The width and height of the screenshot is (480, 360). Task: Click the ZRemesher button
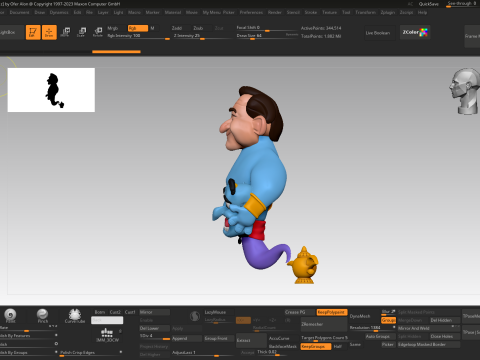pyautogui.click(x=324, y=324)
